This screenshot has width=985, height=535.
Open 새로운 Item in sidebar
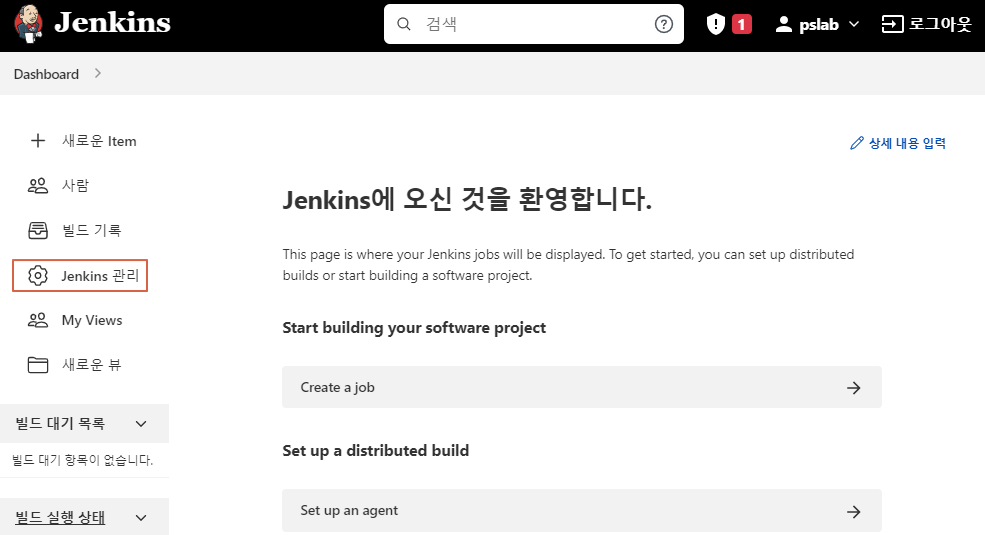99,141
